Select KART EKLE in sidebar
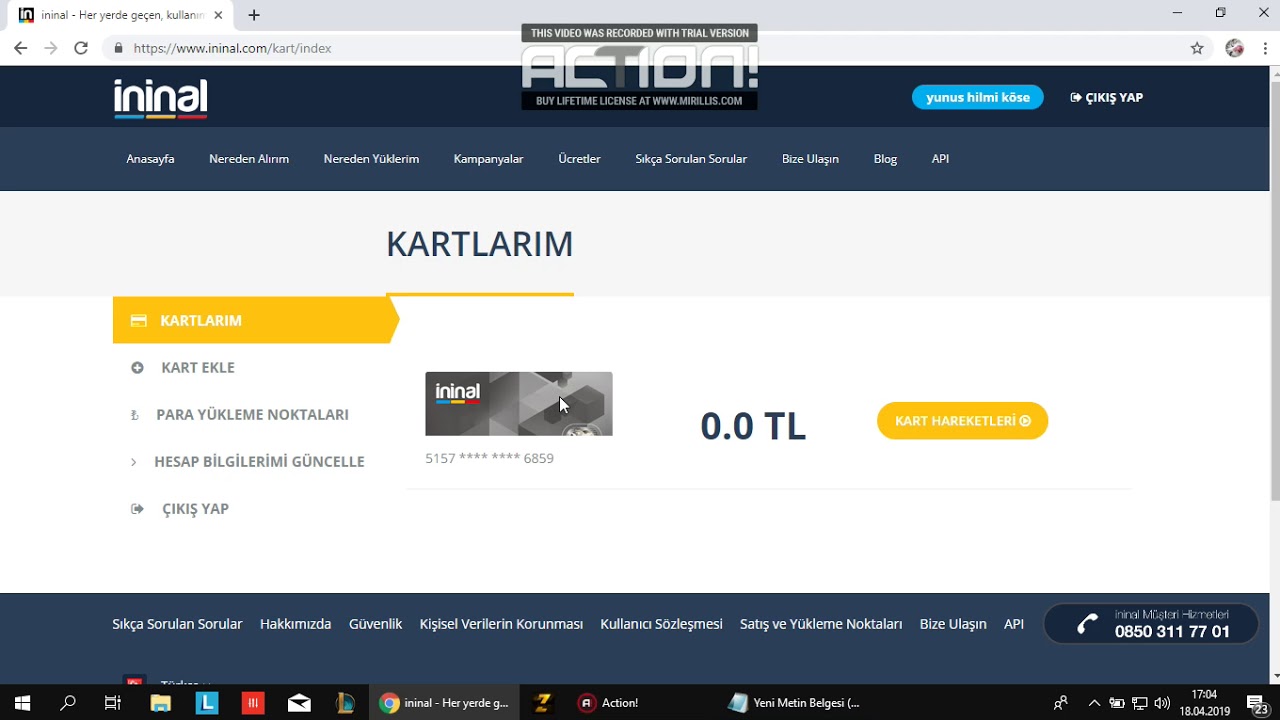The height and width of the screenshot is (720, 1280). (x=198, y=367)
